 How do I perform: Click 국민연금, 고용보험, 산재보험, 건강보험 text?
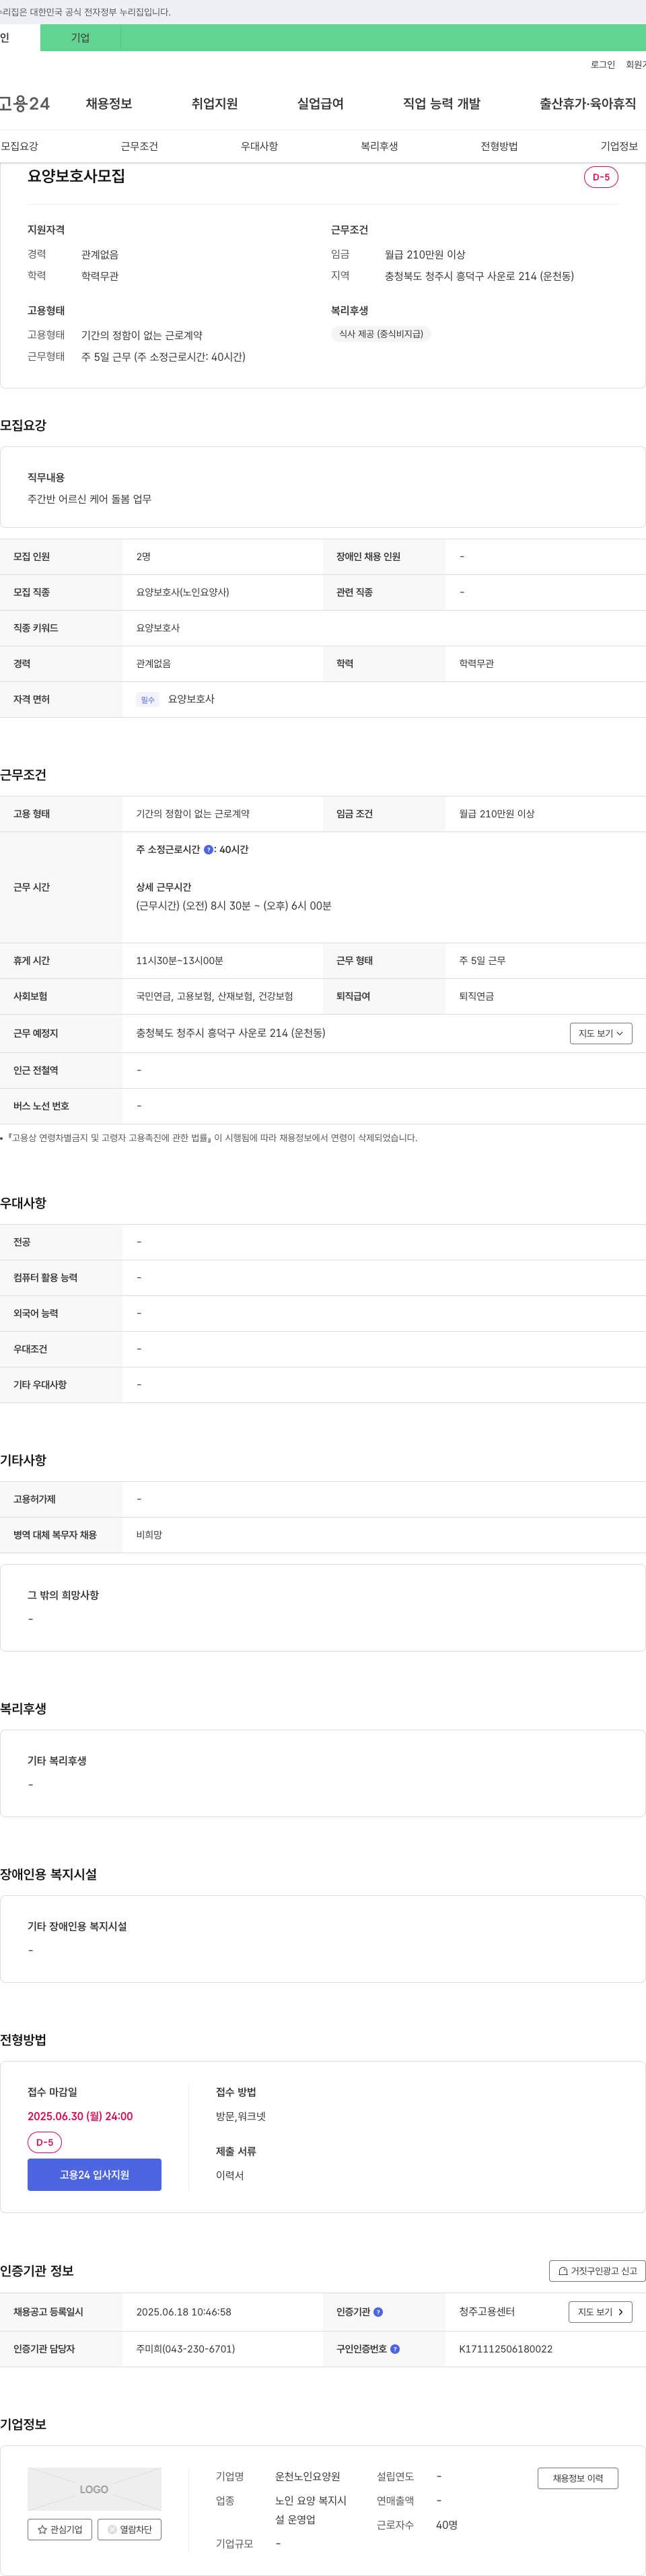215,996
